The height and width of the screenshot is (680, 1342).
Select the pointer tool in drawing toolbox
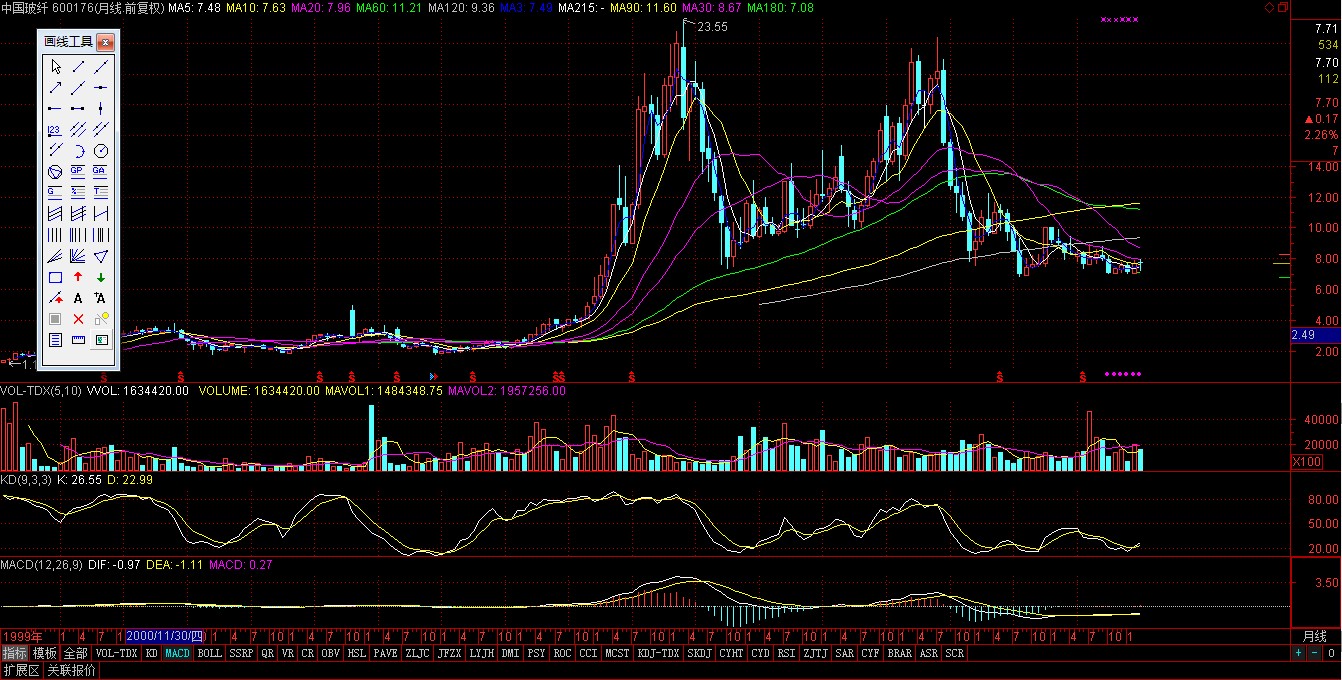pos(55,66)
